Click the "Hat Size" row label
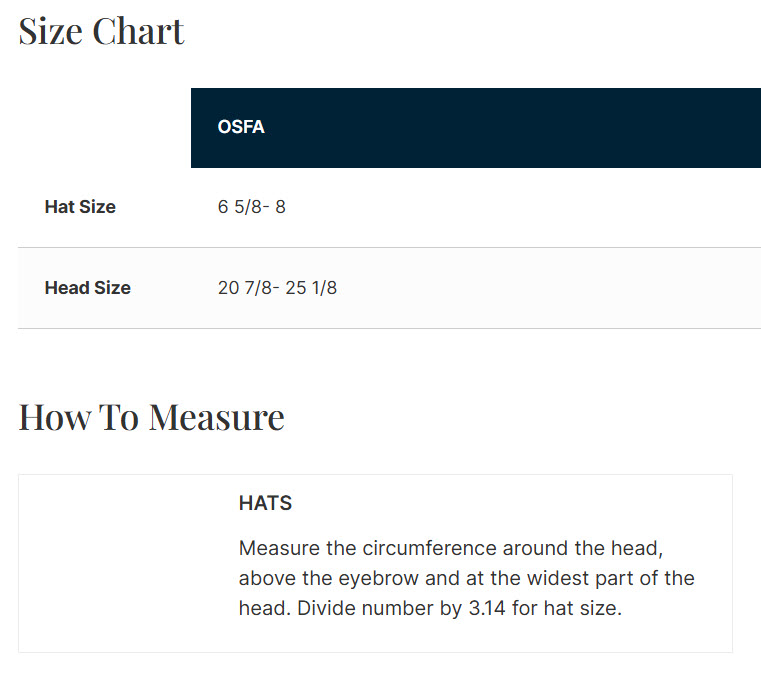Viewport: 761px width, 681px height. [x=80, y=207]
